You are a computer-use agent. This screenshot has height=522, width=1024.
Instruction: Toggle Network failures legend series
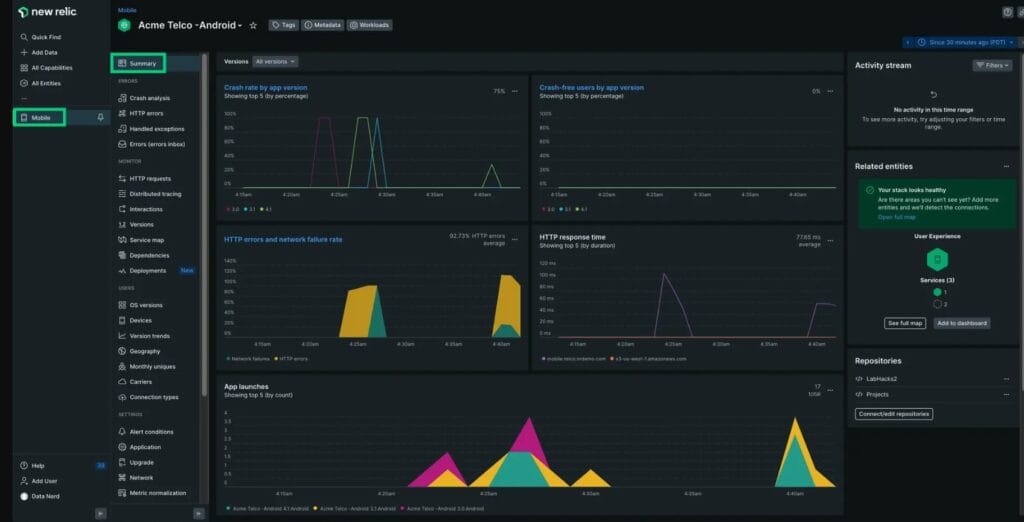click(248, 359)
